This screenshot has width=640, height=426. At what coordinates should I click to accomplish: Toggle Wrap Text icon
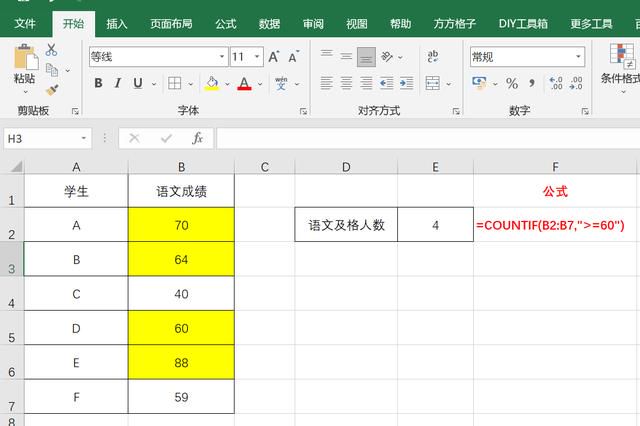433,57
